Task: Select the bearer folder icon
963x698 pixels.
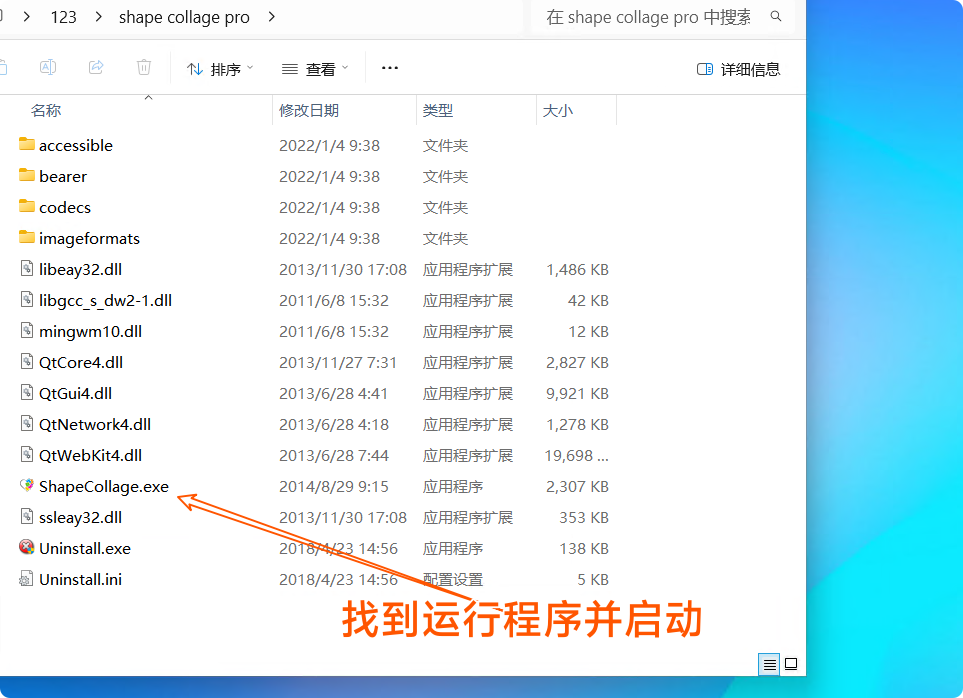Action: 26,176
